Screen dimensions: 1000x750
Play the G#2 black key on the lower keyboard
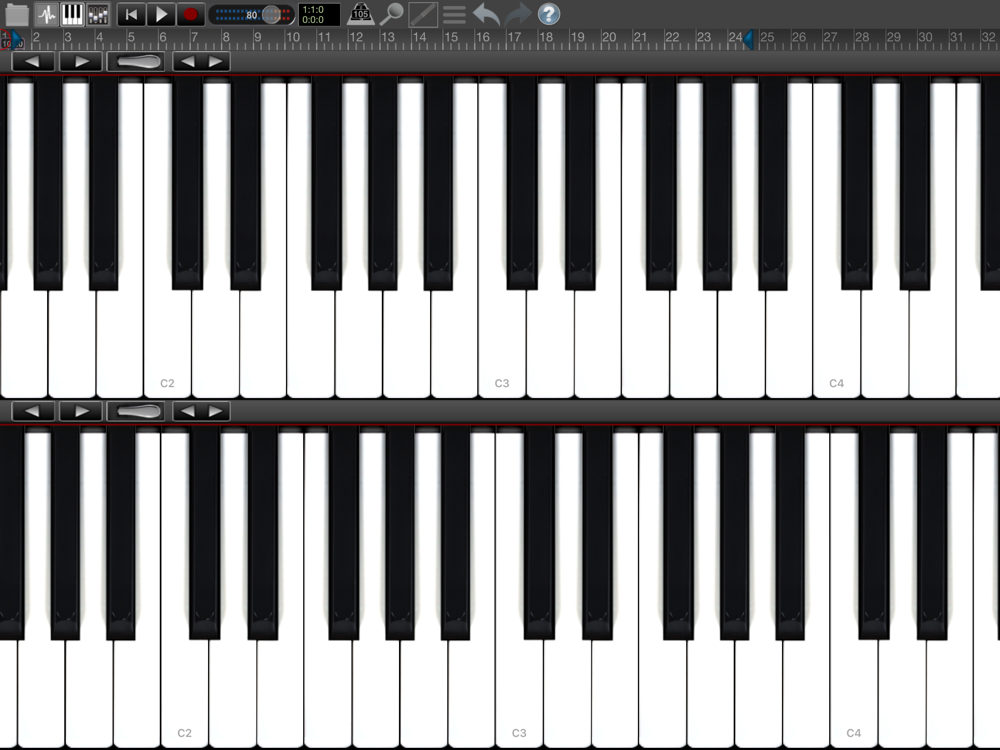pyautogui.click(x=400, y=533)
